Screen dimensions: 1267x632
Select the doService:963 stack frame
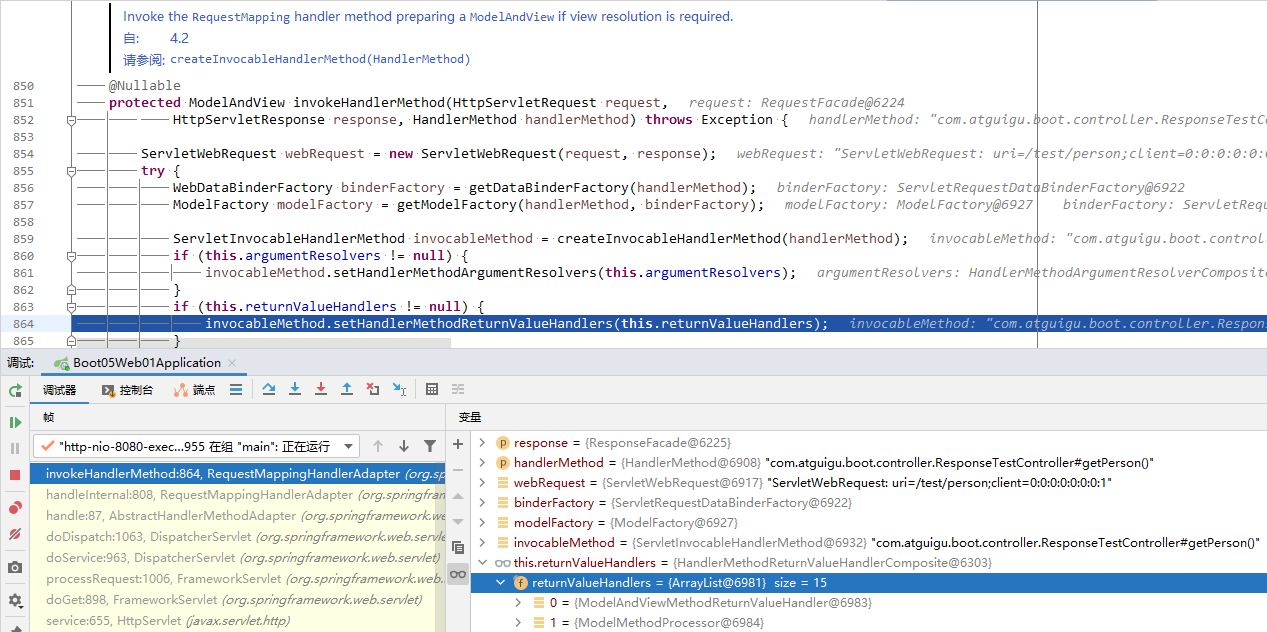pyautogui.click(x=237, y=558)
